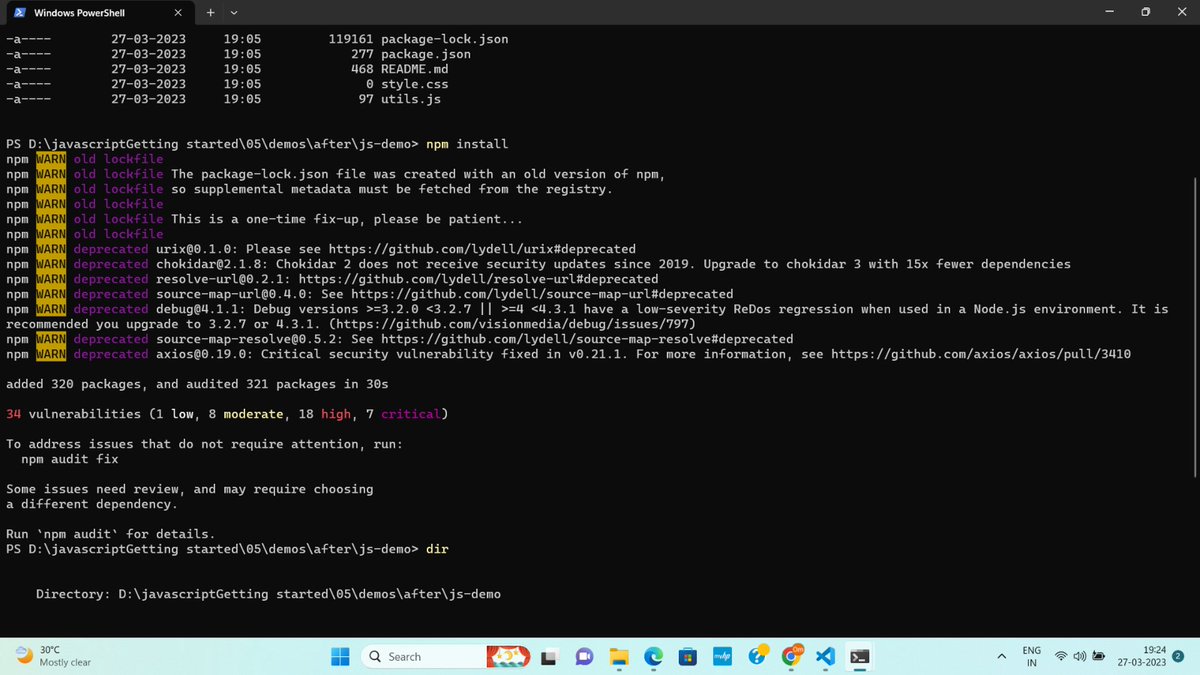The image size is (1200, 675).
Task: Open File Explorer from the taskbar
Action: pos(619,656)
